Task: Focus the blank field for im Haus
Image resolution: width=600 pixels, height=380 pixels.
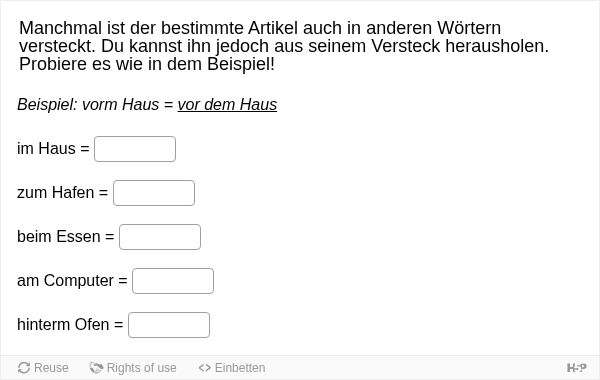Action: pos(135,149)
